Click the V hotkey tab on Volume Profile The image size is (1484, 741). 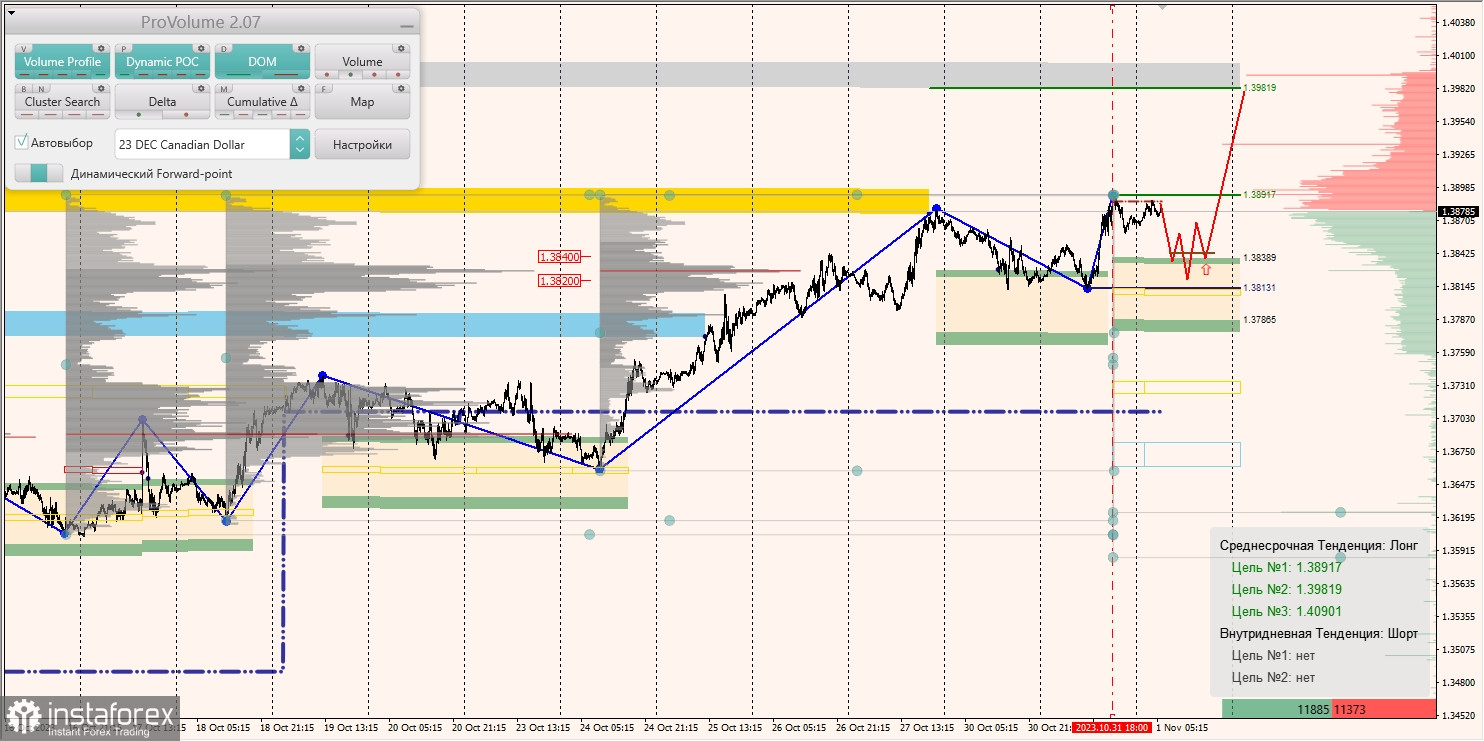click(x=24, y=49)
